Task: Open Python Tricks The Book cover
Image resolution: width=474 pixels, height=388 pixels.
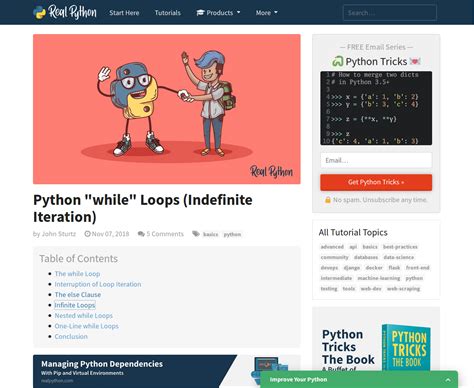Action: click(406, 348)
